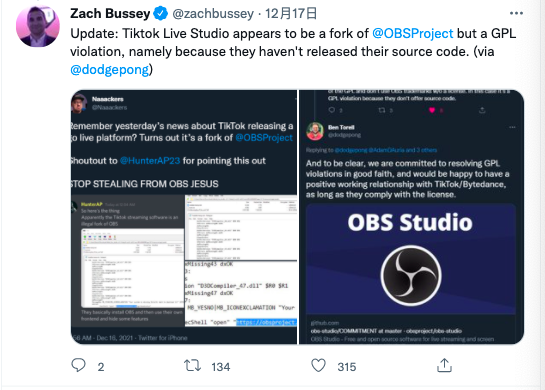Click the Naaackers avatar in screenshot
Screen dimensions: 545x390
(x=79, y=103)
